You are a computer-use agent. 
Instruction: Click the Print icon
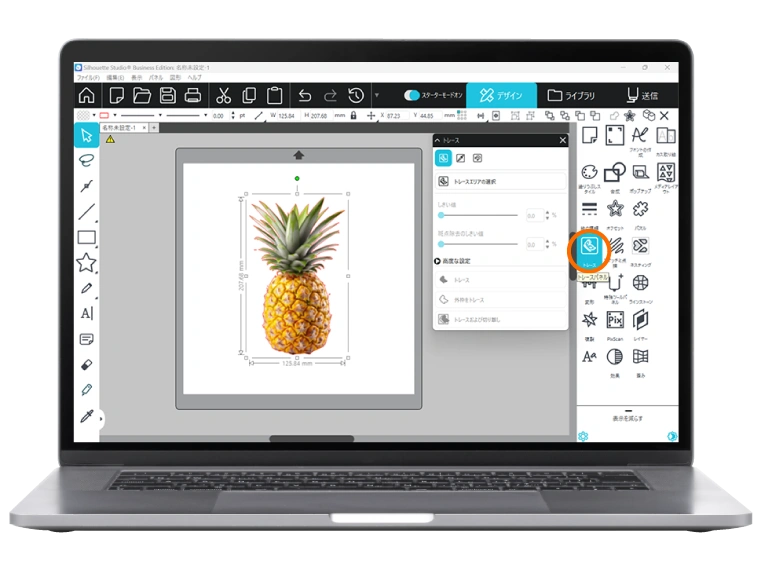click(x=194, y=96)
